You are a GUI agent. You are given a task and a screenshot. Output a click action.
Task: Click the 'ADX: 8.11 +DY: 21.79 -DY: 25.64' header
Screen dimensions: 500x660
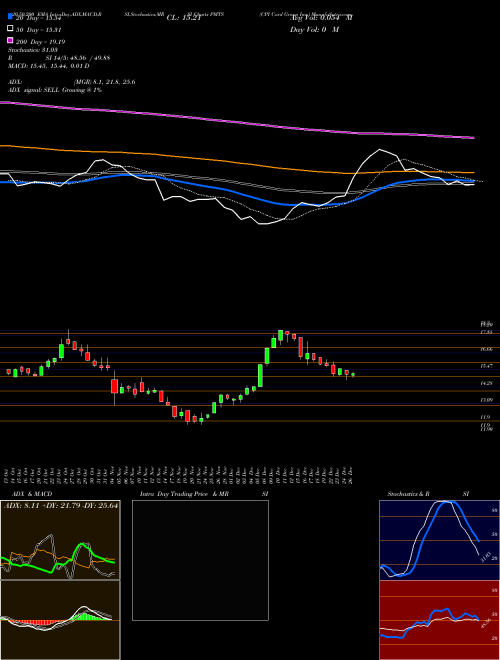click(x=61, y=505)
